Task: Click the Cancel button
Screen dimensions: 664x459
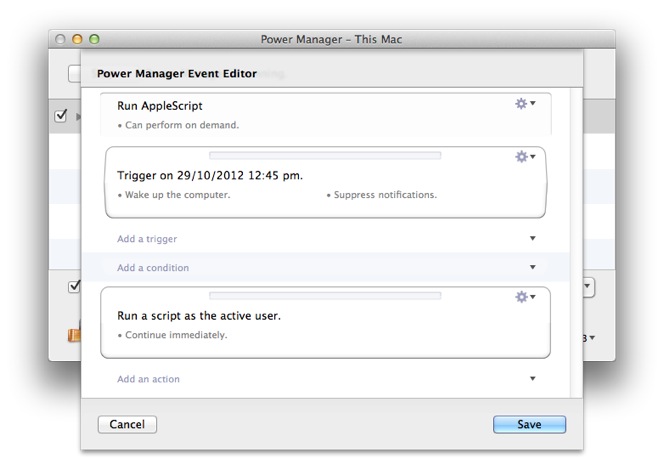Action: pos(127,425)
